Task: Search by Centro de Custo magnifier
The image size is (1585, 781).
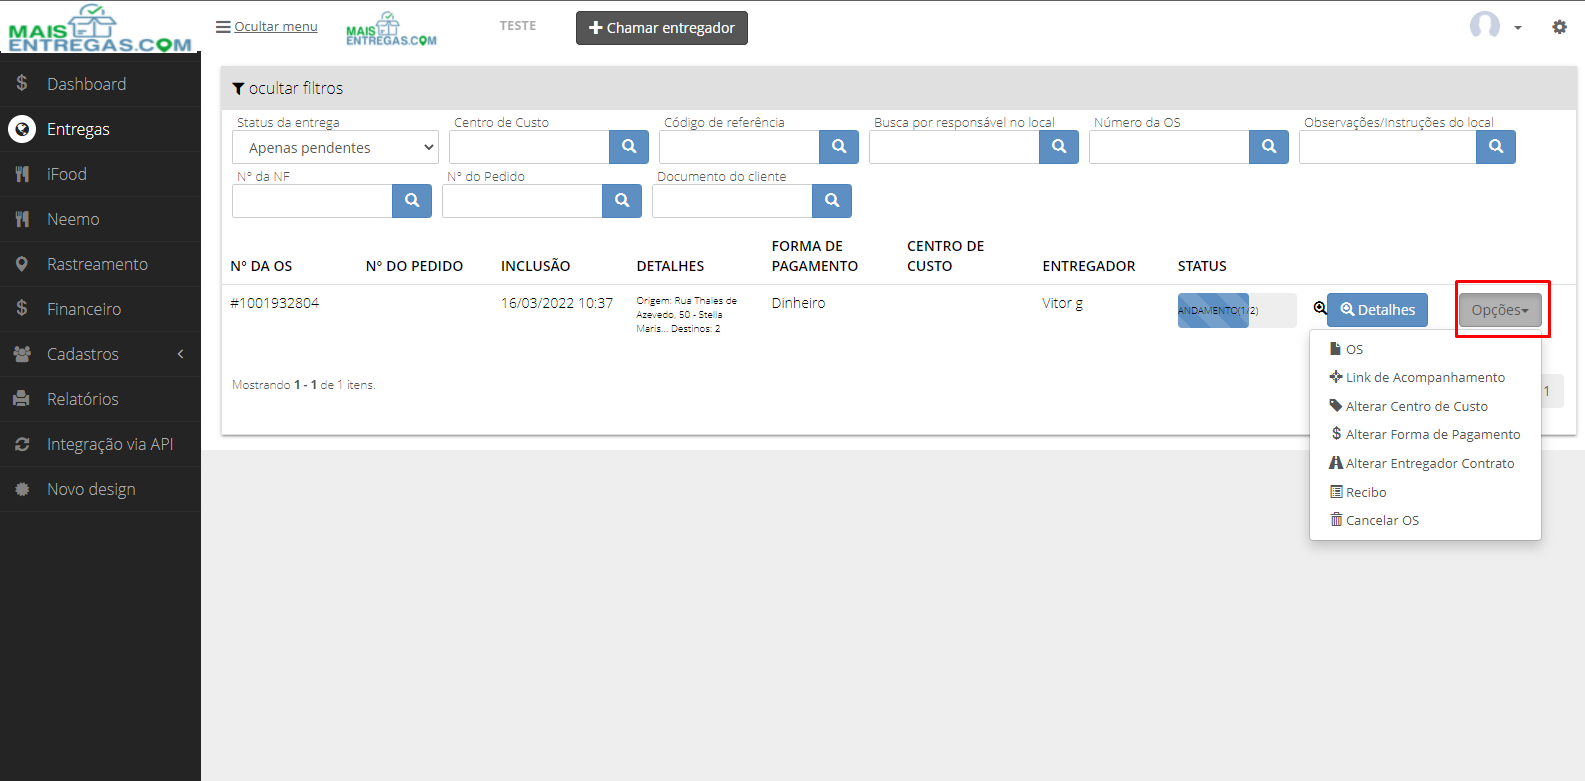Action: coord(629,147)
